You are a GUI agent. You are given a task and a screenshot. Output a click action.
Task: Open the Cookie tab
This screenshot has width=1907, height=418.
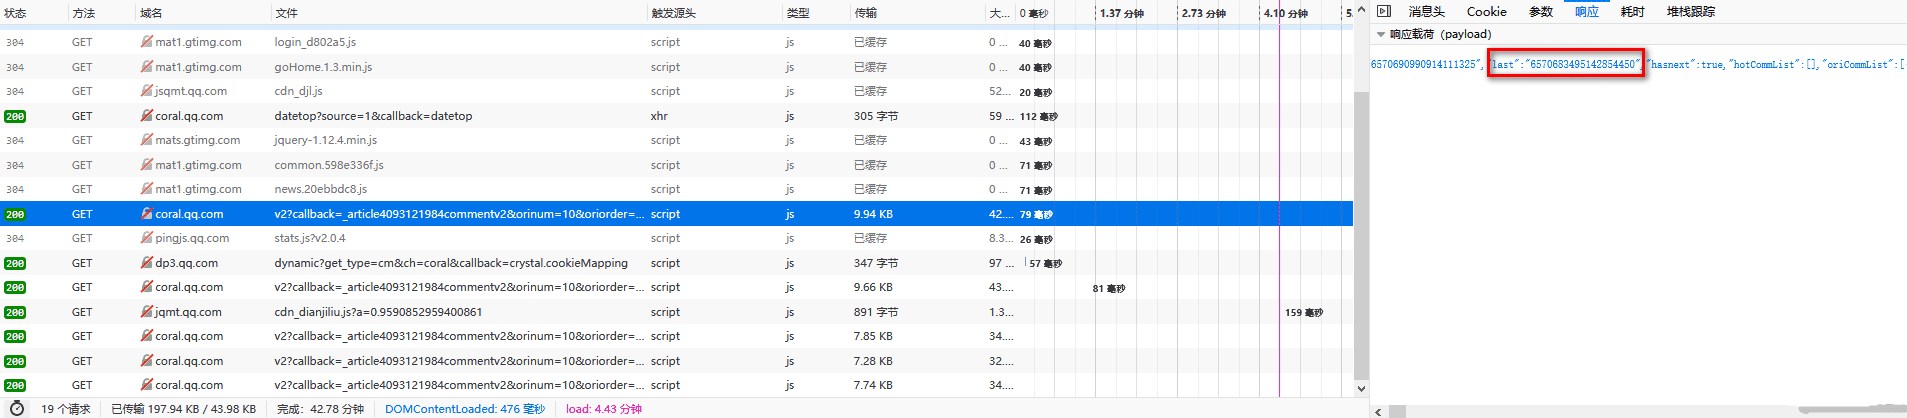(1486, 12)
